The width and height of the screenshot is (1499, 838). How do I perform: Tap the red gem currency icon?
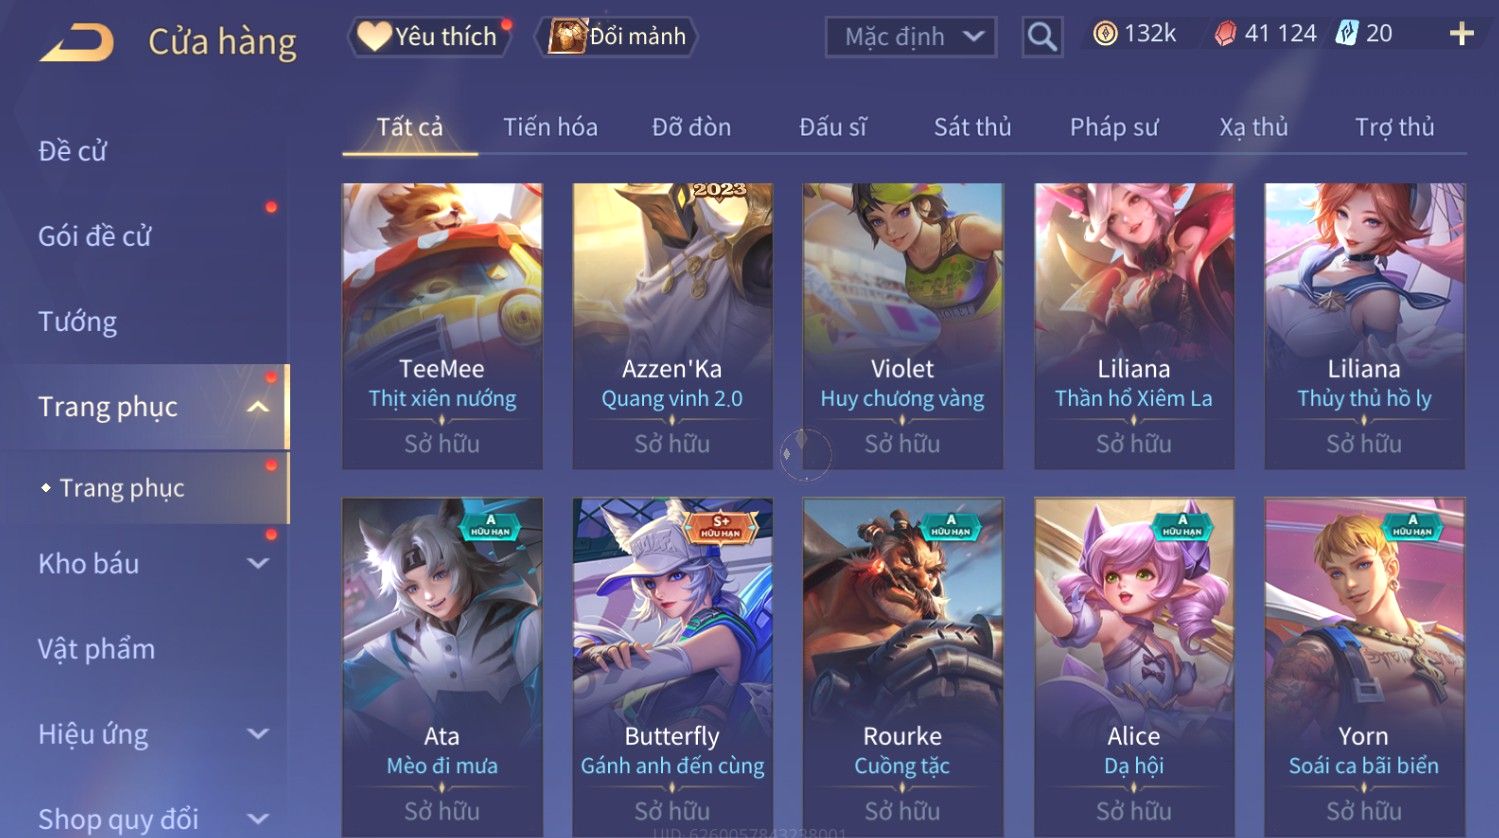[1225, 34]
